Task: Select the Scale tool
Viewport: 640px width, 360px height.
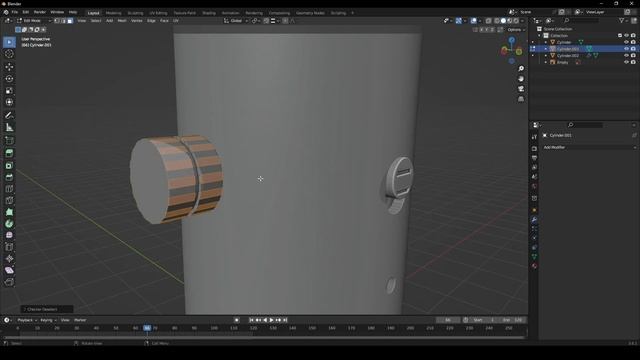Action: pos(9,90)
